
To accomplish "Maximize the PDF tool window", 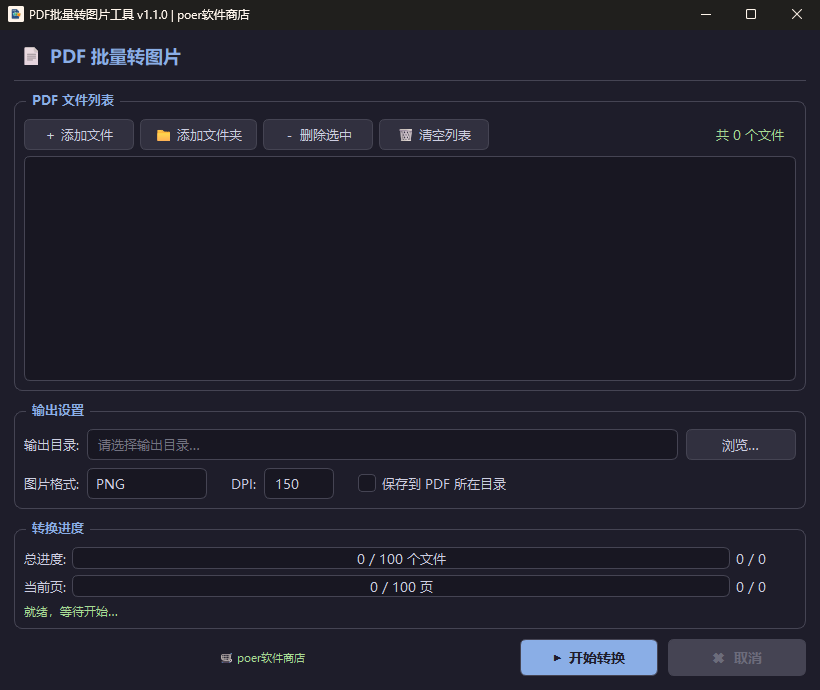I will click(751, 14).
